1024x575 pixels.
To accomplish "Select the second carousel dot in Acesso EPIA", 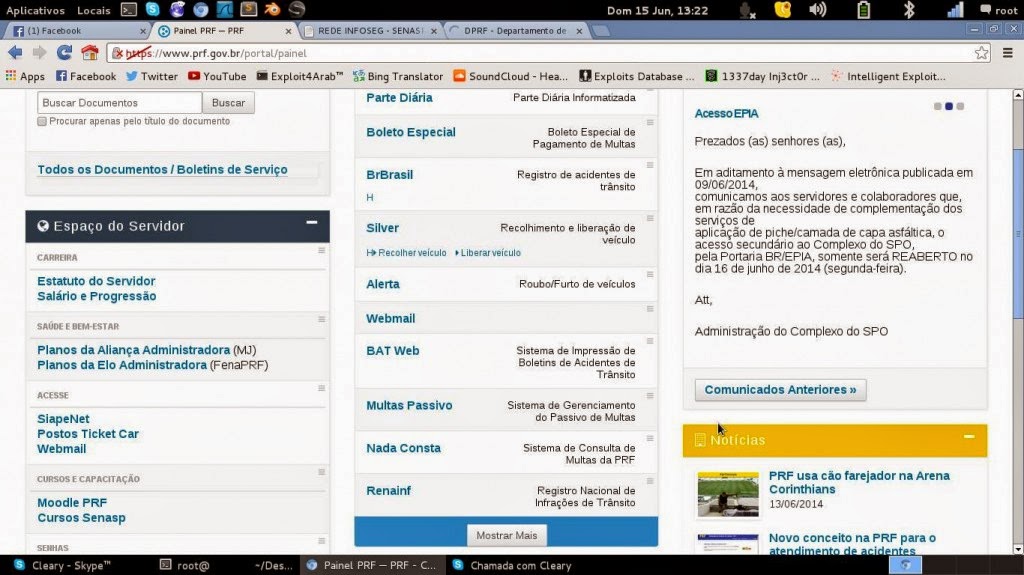I will (x=949, y=106).
